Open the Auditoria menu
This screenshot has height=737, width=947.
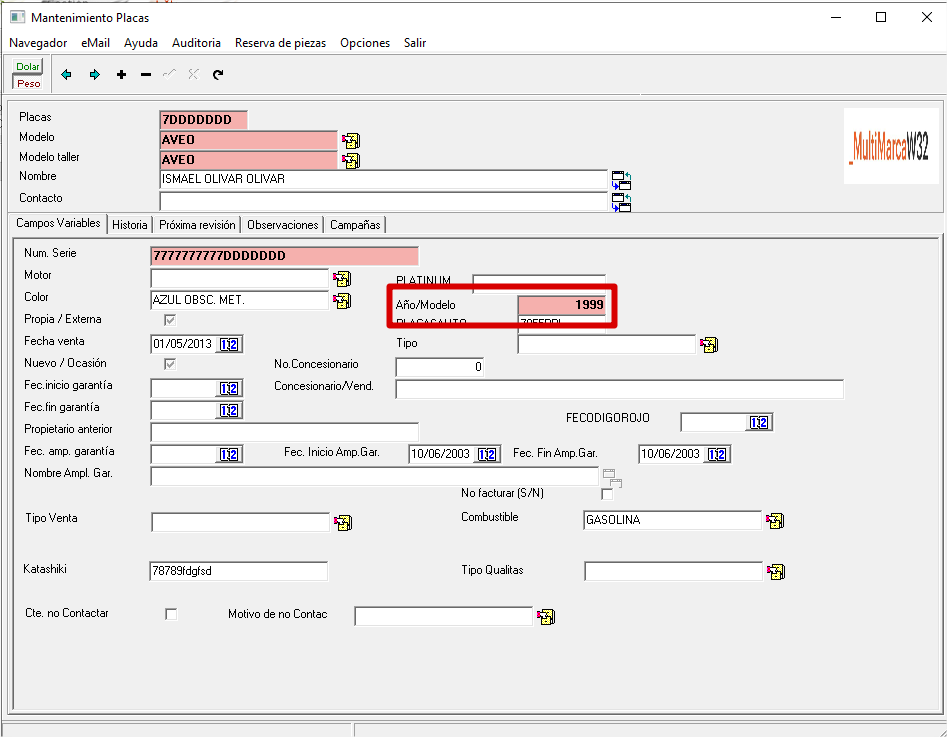196,43
